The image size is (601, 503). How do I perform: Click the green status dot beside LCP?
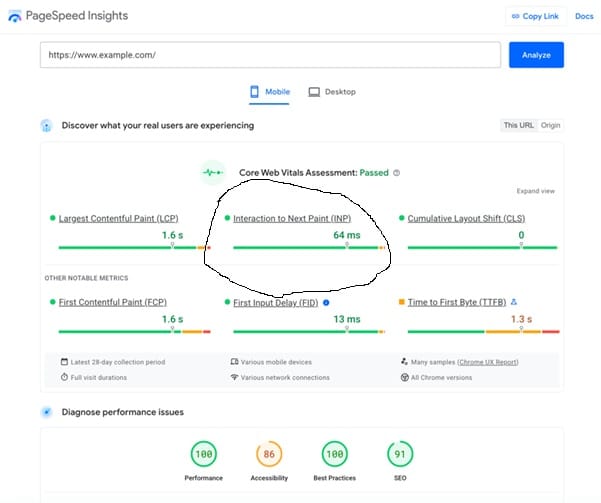tap(53, 218)
